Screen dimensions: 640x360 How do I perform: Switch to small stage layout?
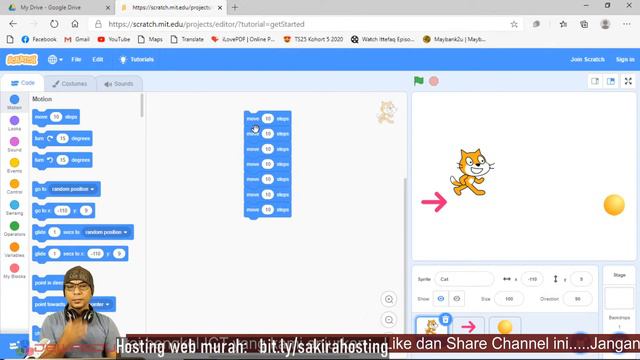[595, 81]
